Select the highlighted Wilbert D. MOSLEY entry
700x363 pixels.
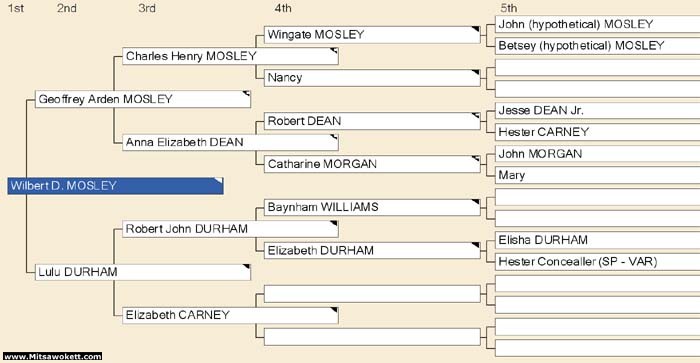pos(115,186)
